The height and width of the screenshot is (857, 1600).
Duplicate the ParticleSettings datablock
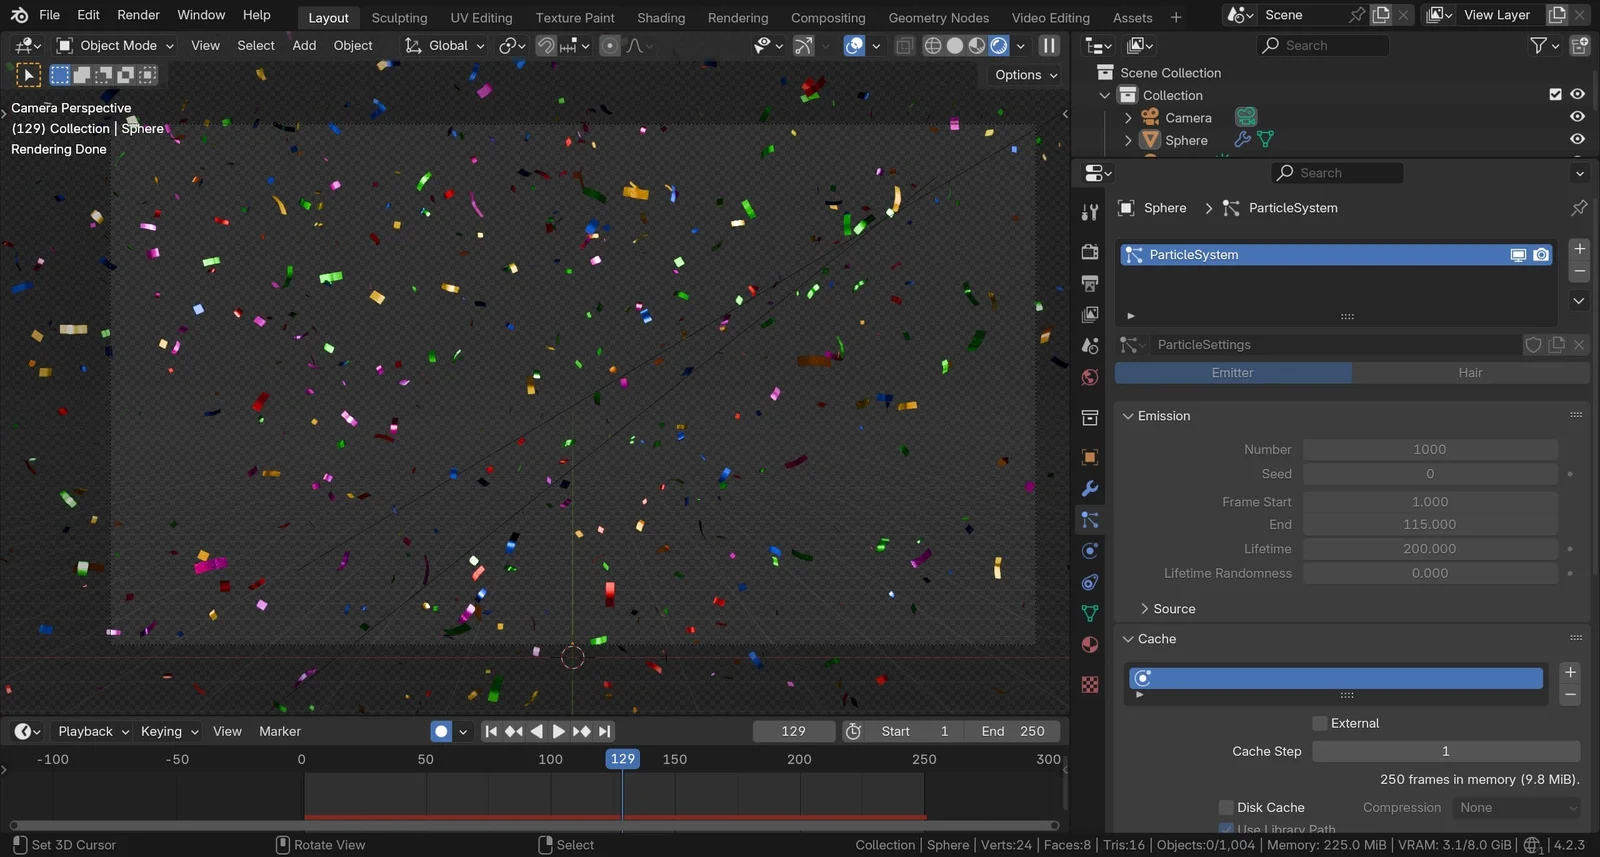[x=1556, y=345]
